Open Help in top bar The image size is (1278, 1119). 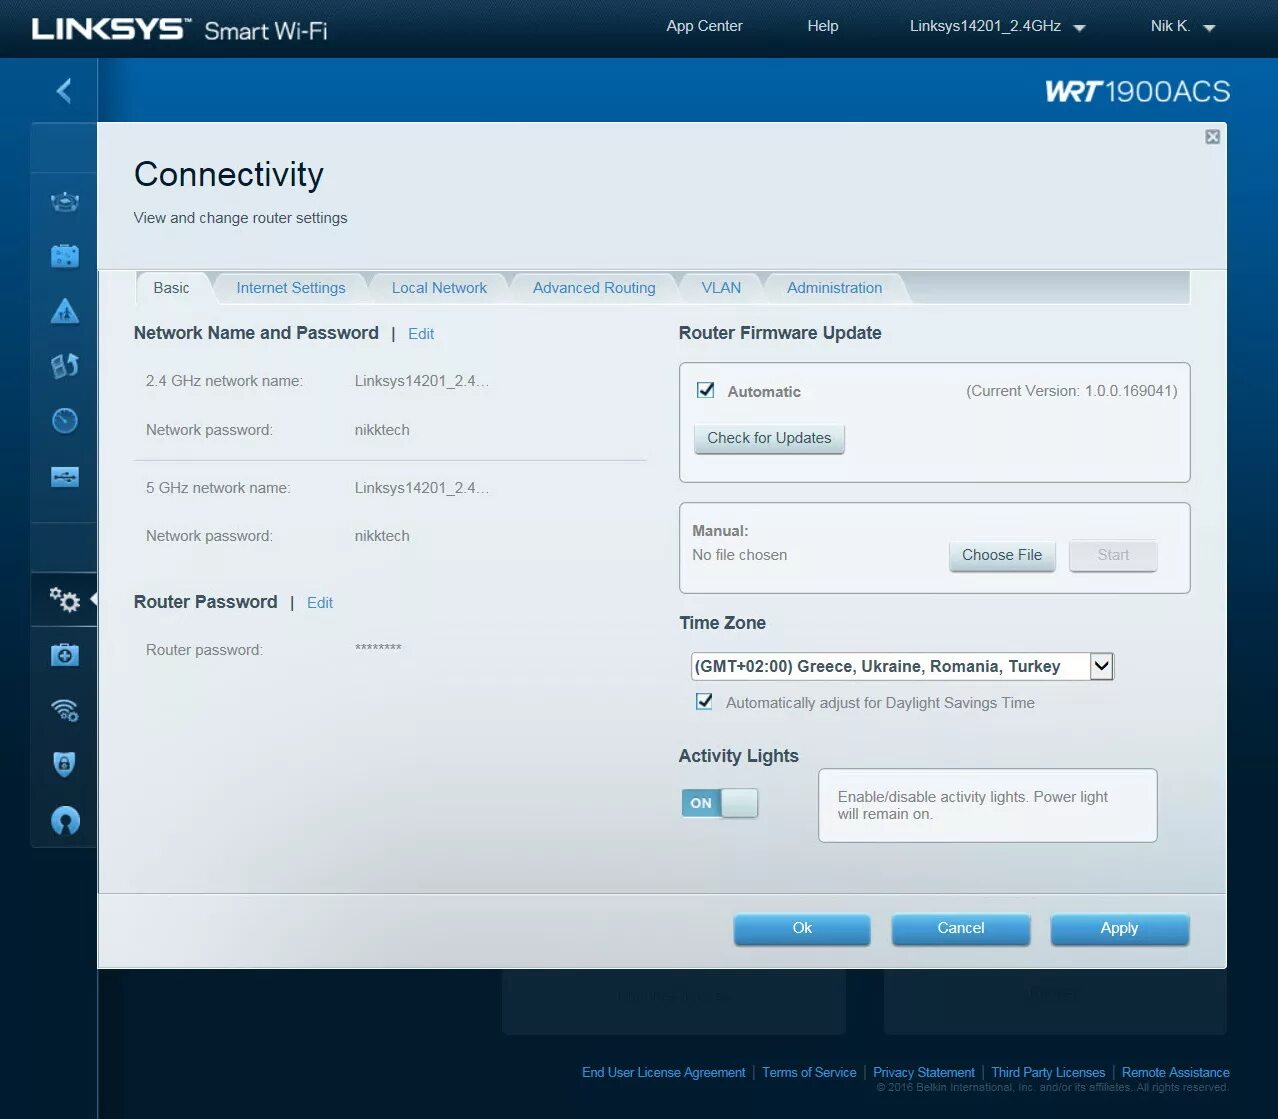coord(823,26)
